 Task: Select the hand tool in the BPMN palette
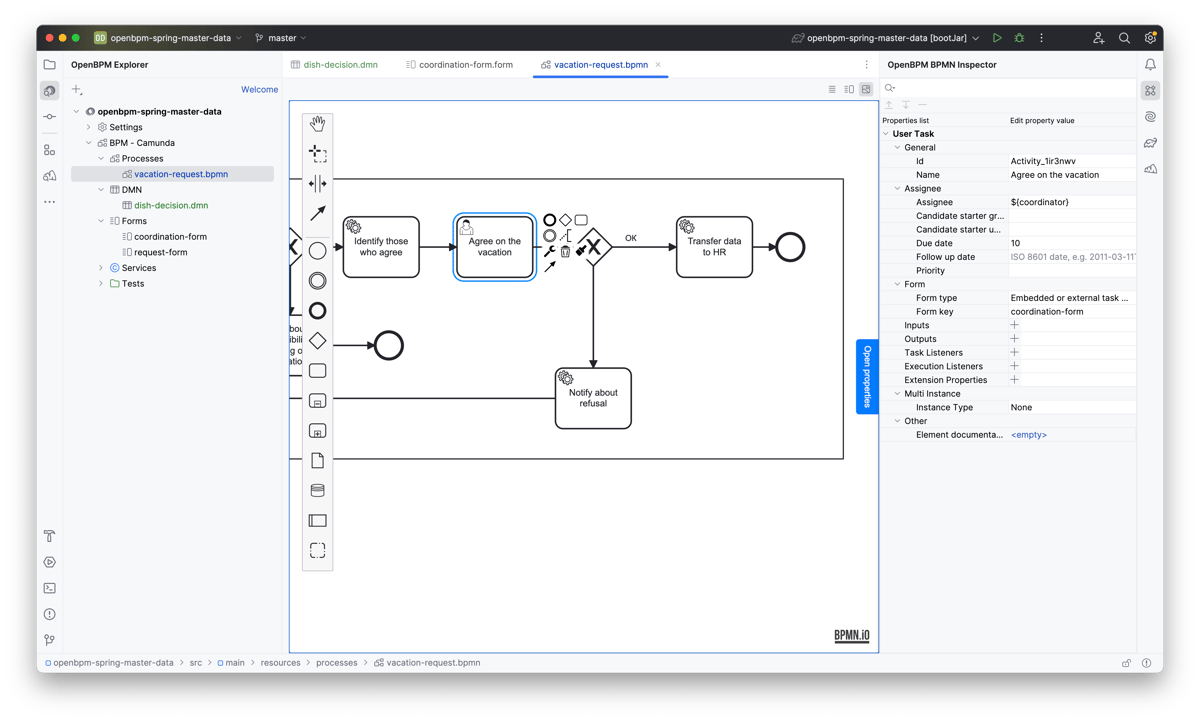coord(317,124)
